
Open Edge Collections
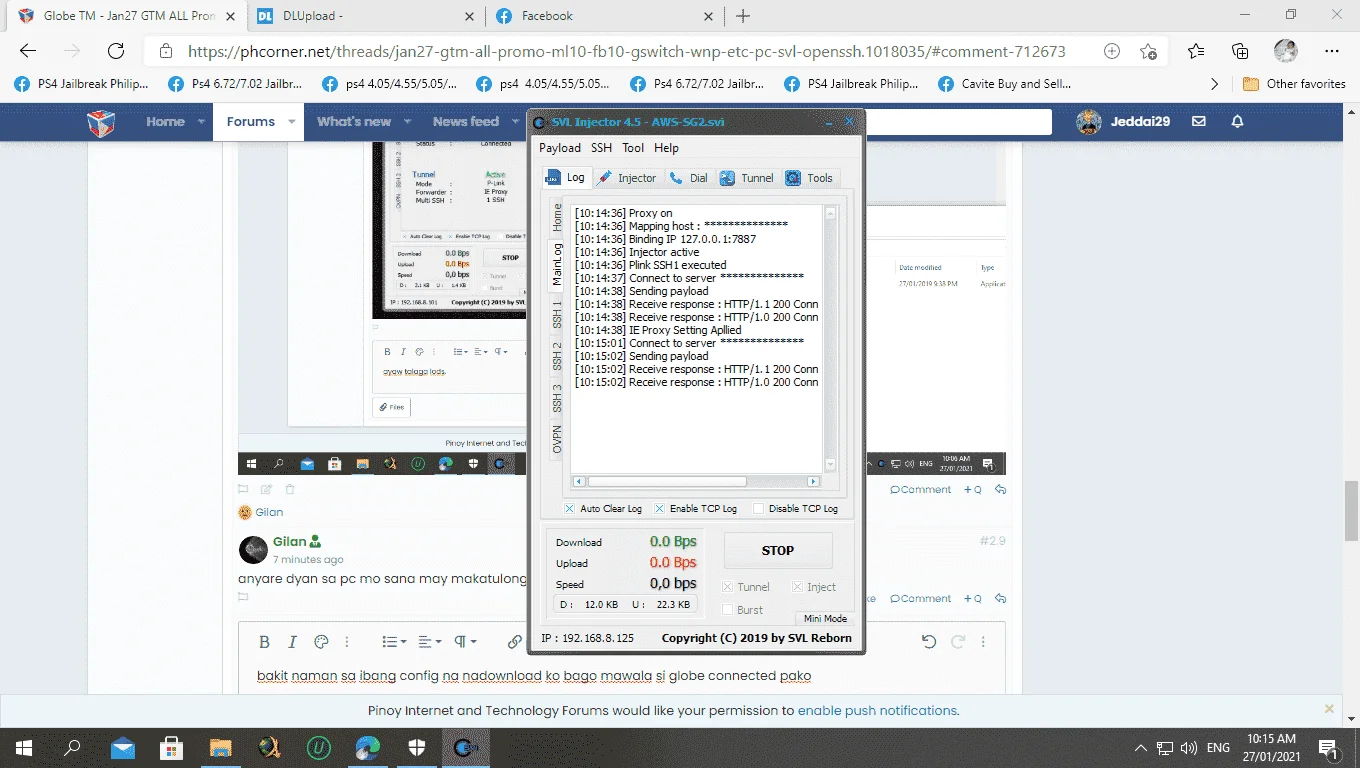(x=1240, y=51)
